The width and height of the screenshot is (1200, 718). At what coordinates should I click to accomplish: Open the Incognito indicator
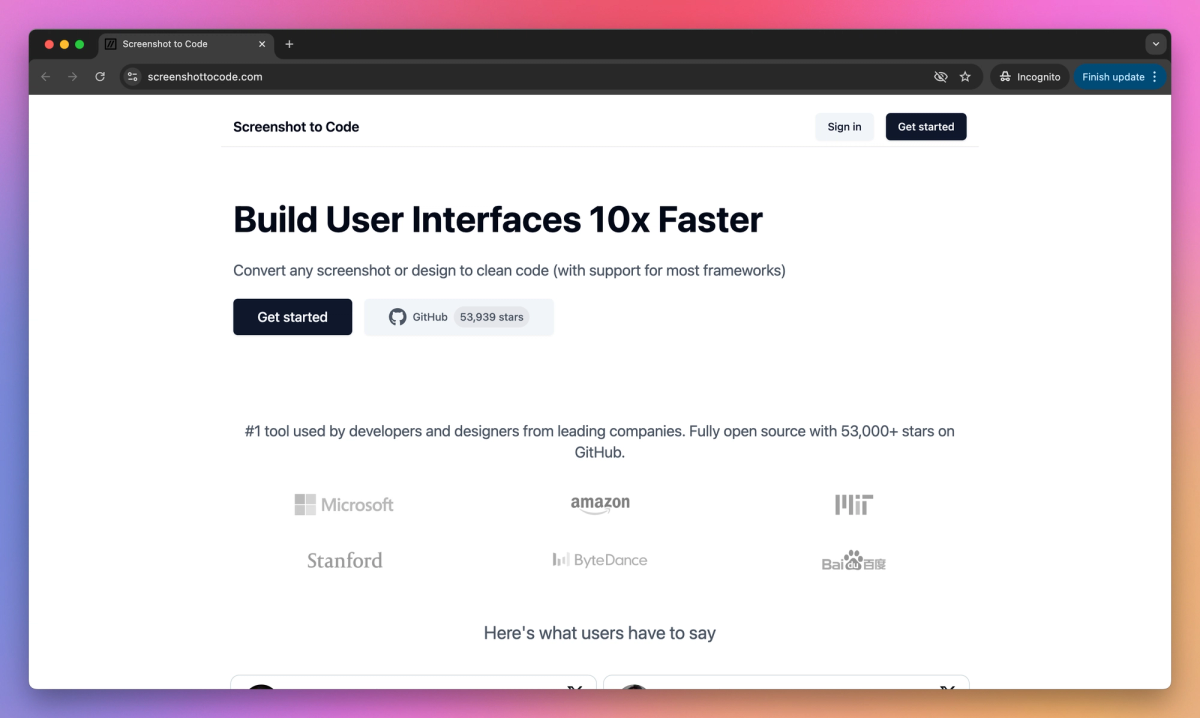click(x=1029, y=77)
